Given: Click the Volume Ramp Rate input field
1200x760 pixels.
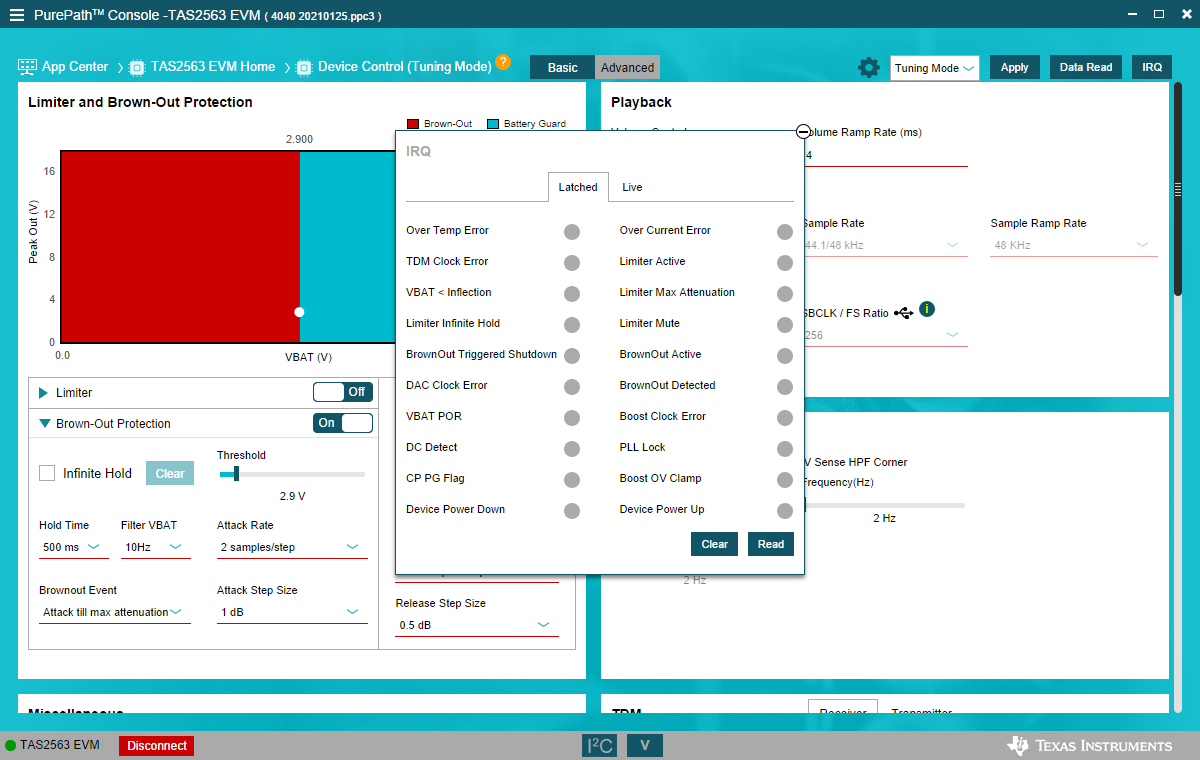Looking at the screenshot, I should point(884,155).
